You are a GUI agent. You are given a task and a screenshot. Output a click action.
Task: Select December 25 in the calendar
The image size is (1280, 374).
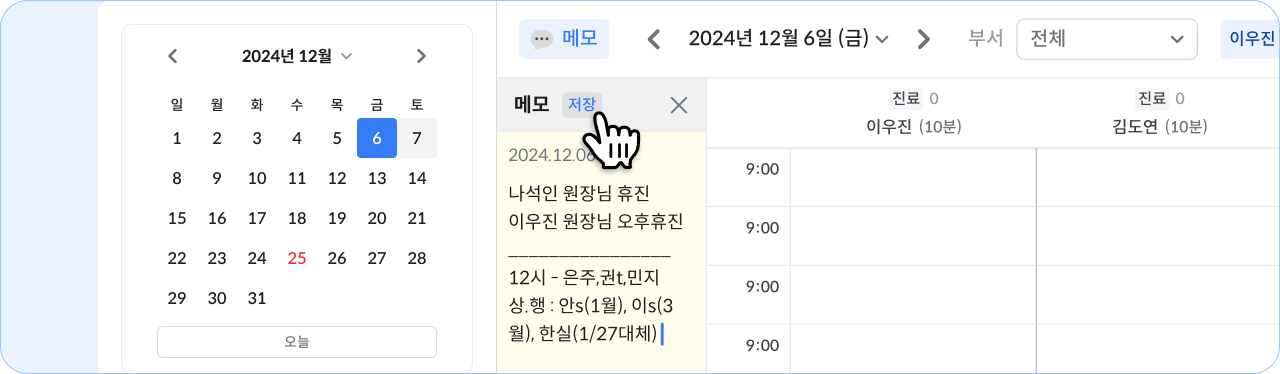(x=297, y=258)
